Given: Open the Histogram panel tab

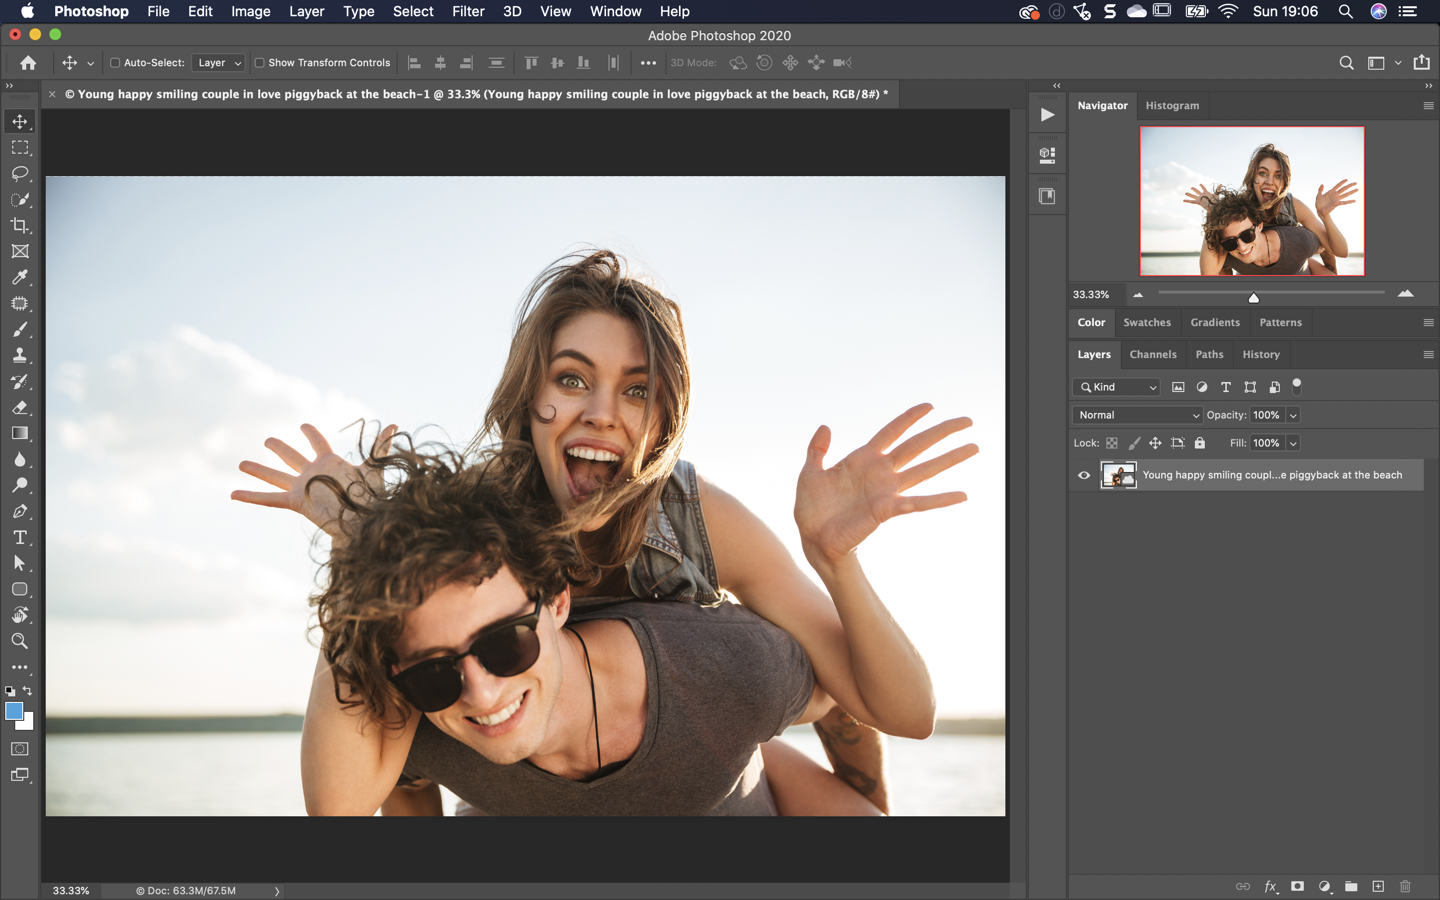Looking at the screenshot, I should pos(1172,105).
